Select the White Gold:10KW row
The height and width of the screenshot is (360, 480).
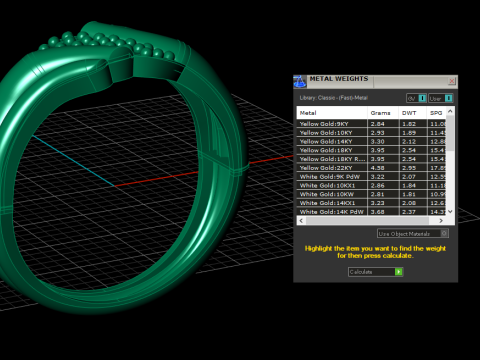[371, 194]
